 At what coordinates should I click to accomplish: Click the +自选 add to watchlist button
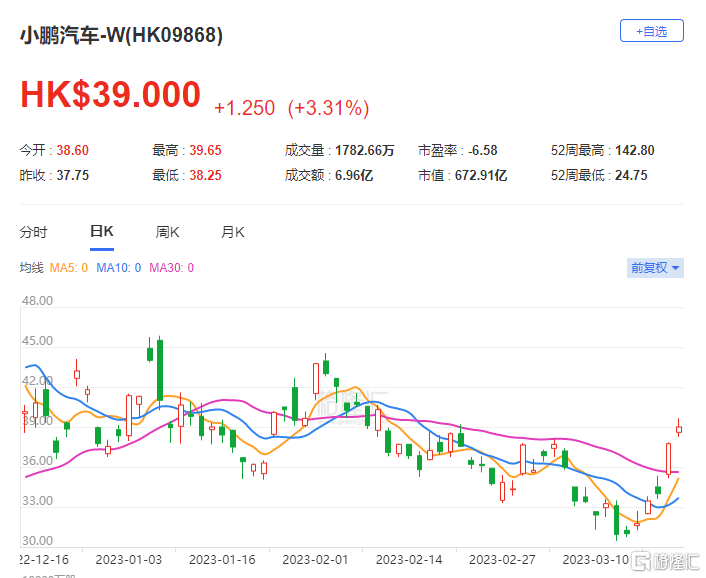[x=652, y=31]
